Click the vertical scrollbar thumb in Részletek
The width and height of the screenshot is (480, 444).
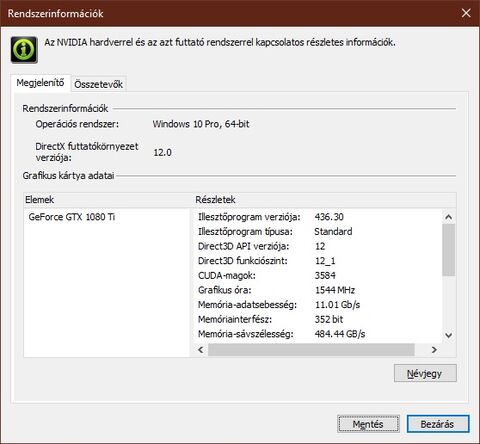point(449,250)
